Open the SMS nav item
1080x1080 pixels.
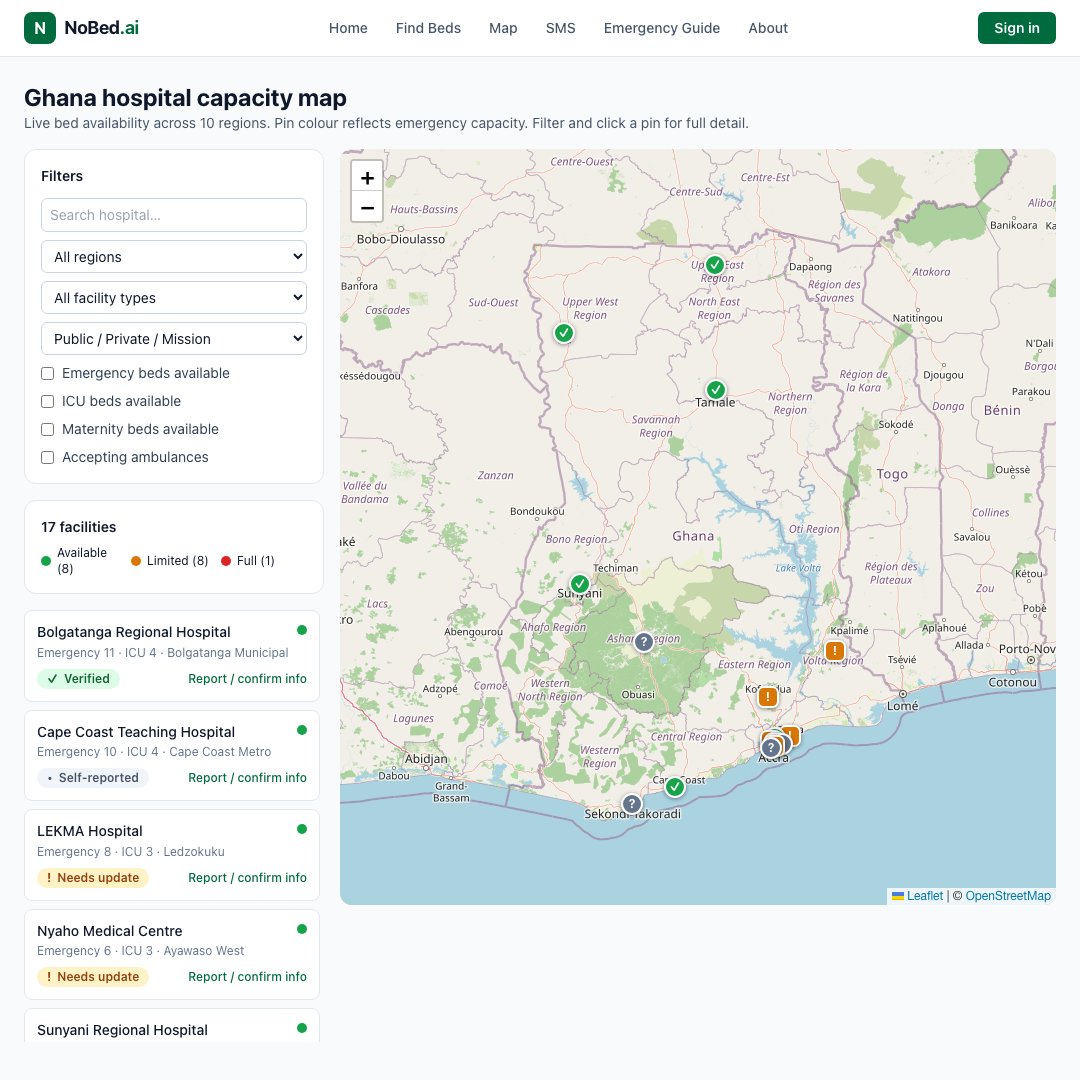point(561,28)
